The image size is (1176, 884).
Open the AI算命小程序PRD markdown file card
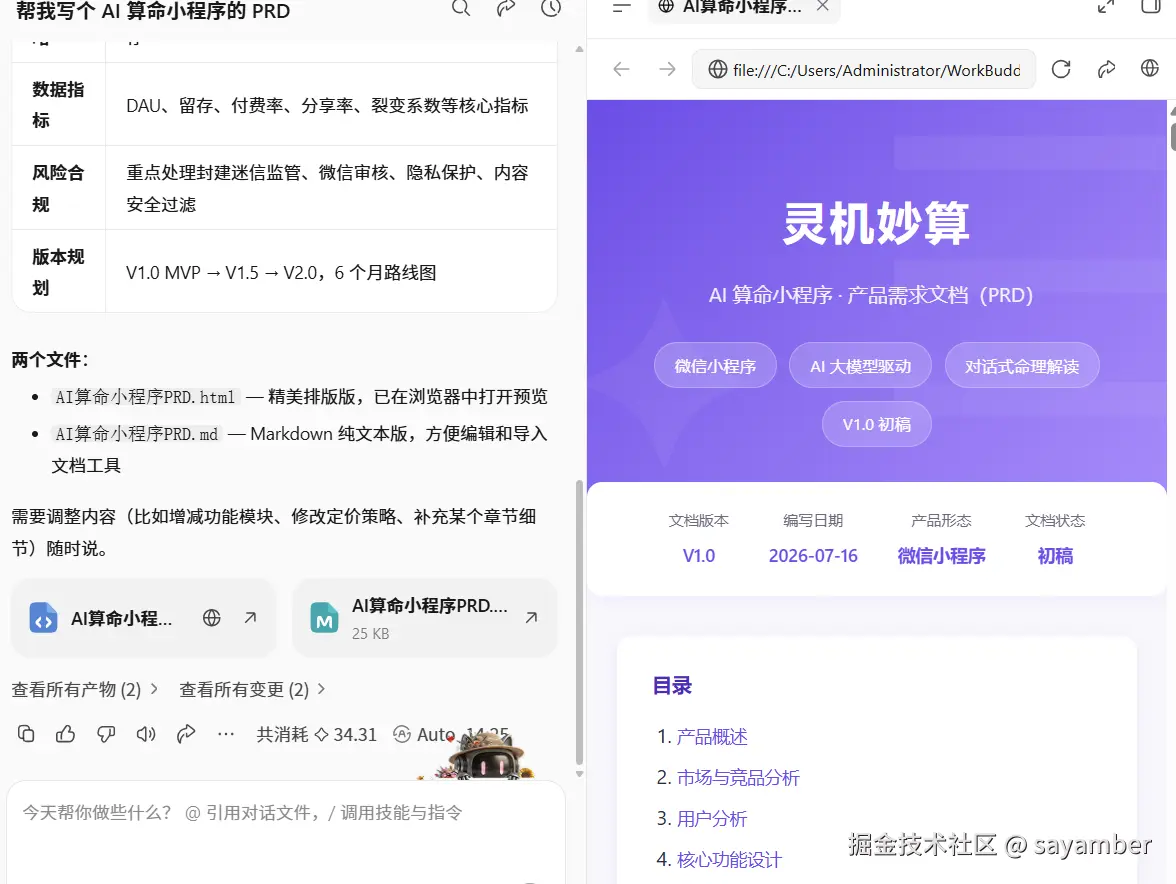(x=424, y=618)
